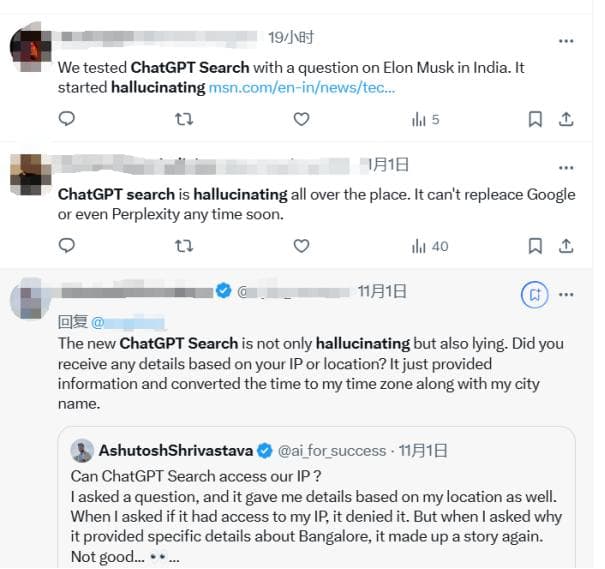Retweet the Elon Musk India tweet
The image size is (605, 569).
(184, 119)
